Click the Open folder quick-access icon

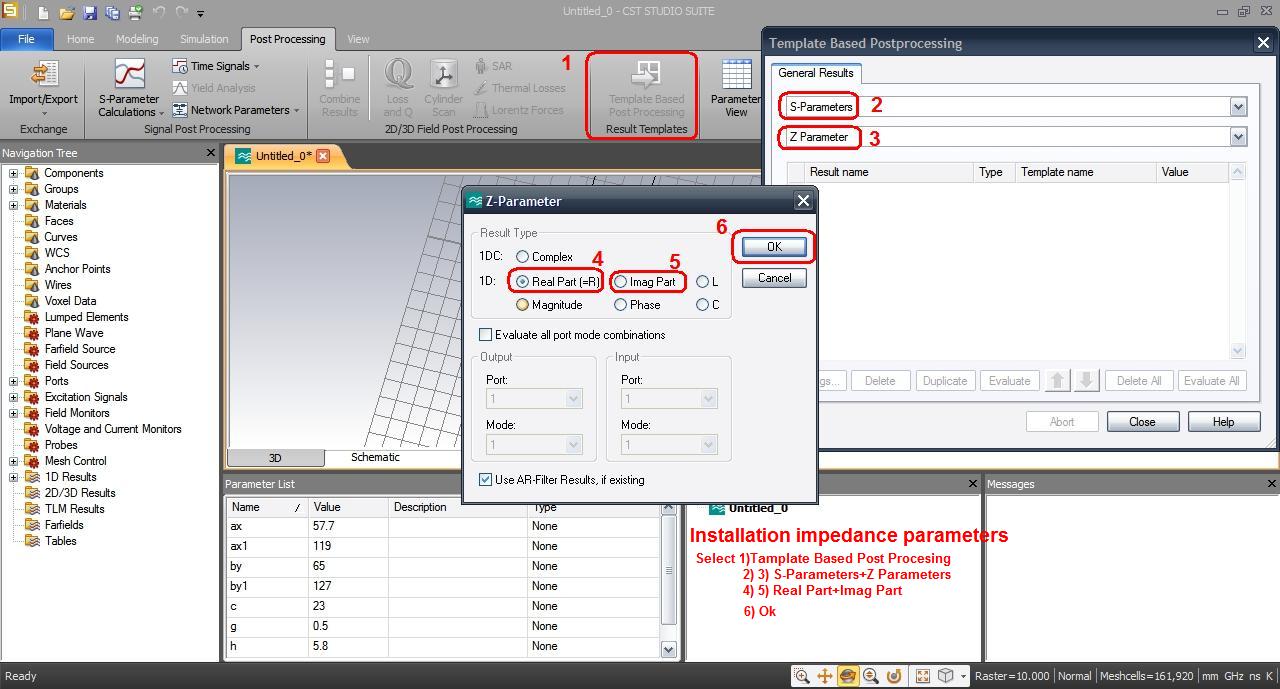(x=66, y=13)
